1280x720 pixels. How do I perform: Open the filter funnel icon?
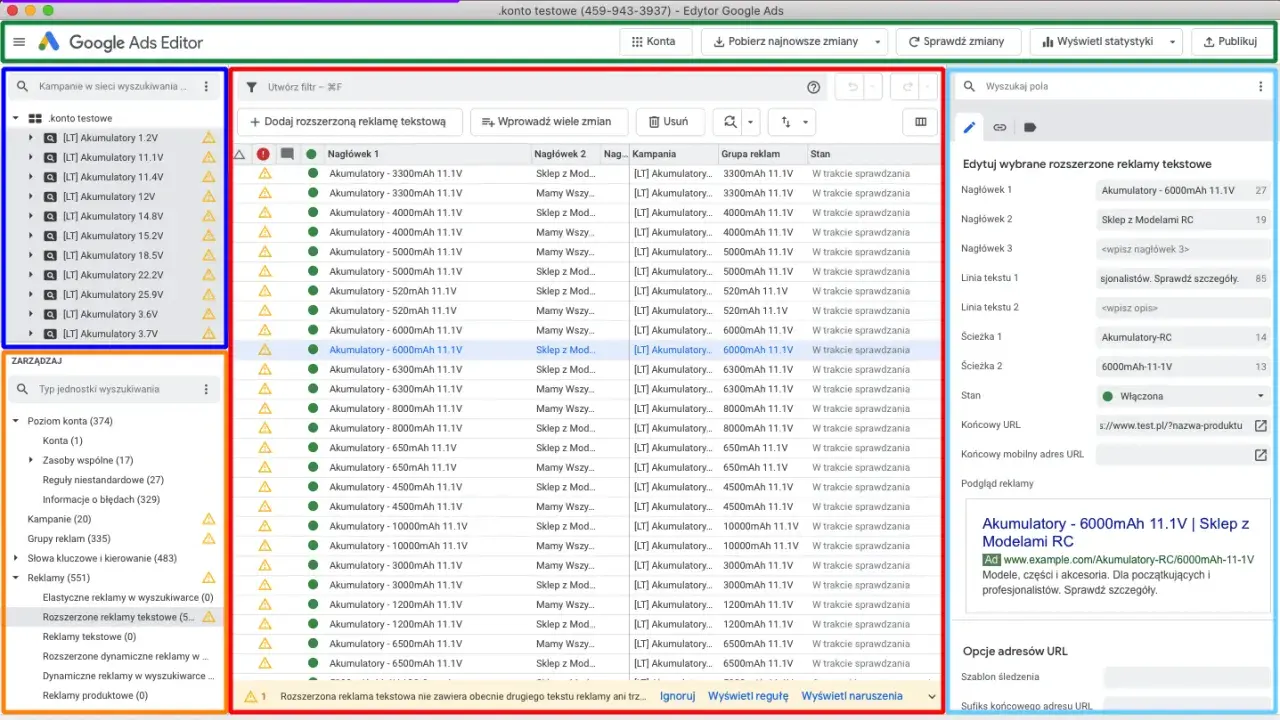coord(252,87)
